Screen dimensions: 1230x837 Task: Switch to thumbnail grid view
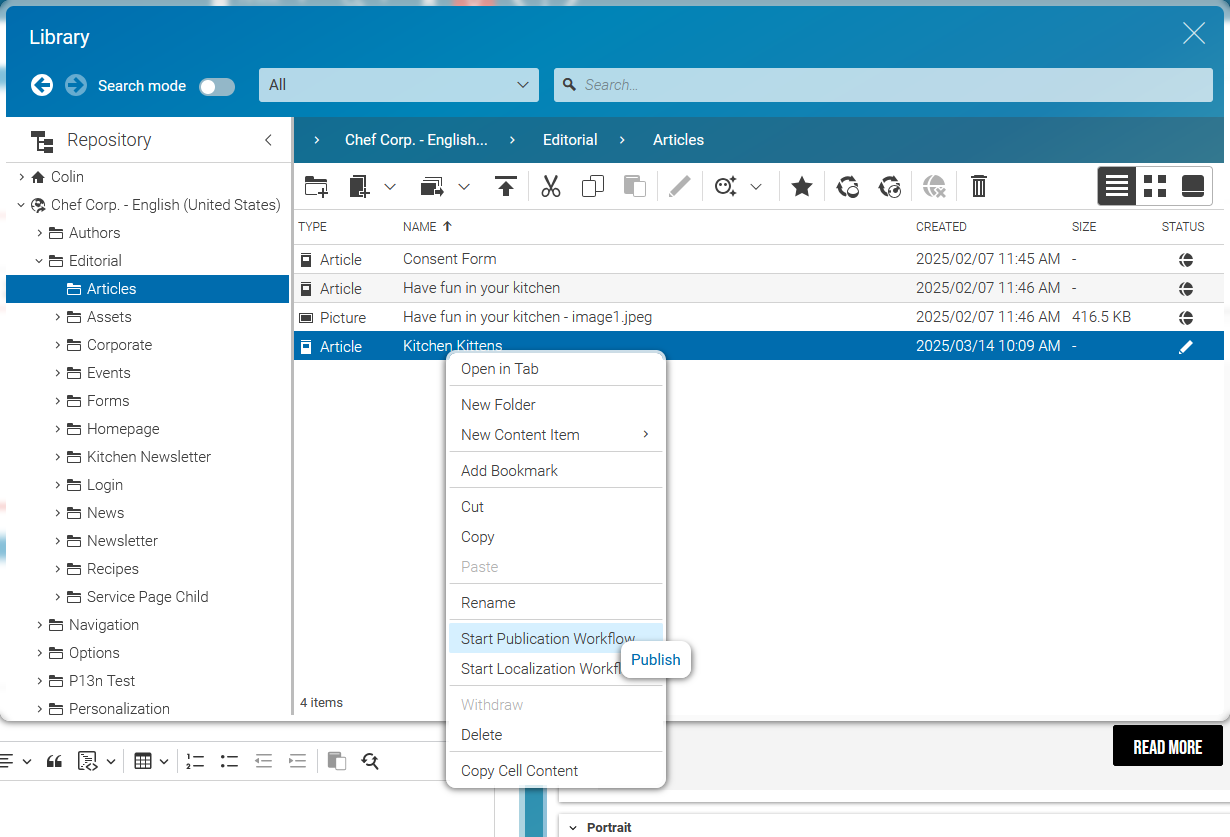pyautogui.click(x=1154, y=186)
